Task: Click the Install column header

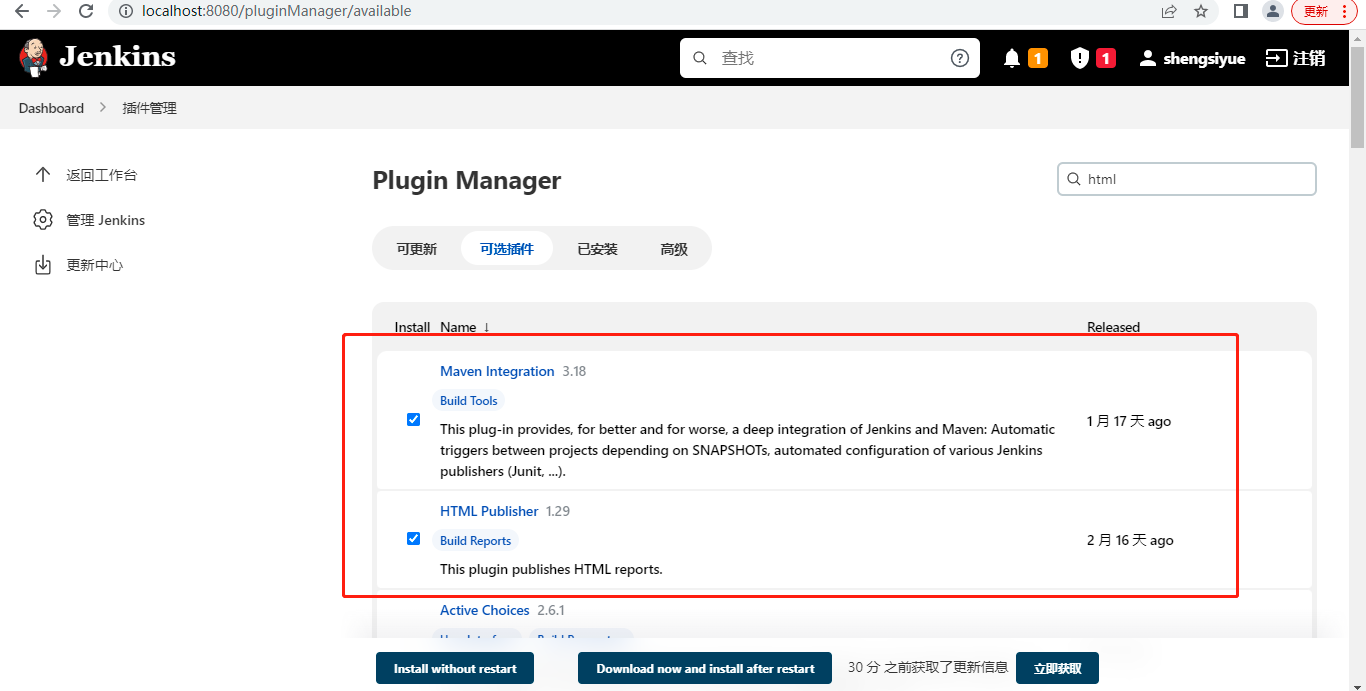Action: [412, 327]
